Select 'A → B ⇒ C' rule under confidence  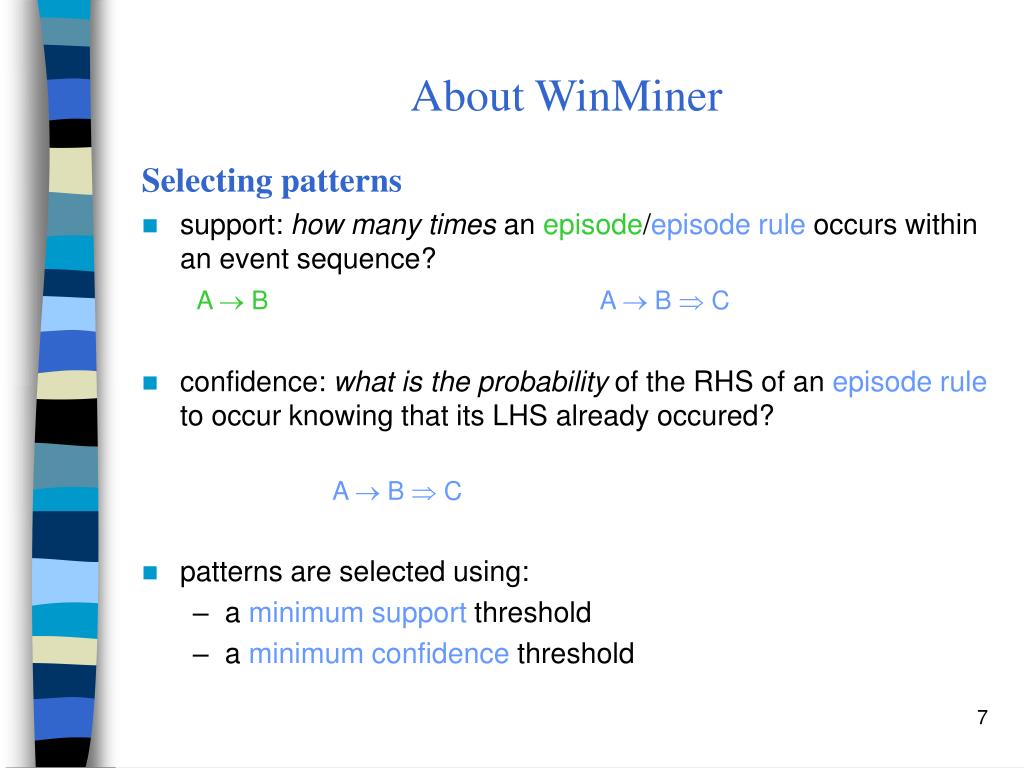397,491
